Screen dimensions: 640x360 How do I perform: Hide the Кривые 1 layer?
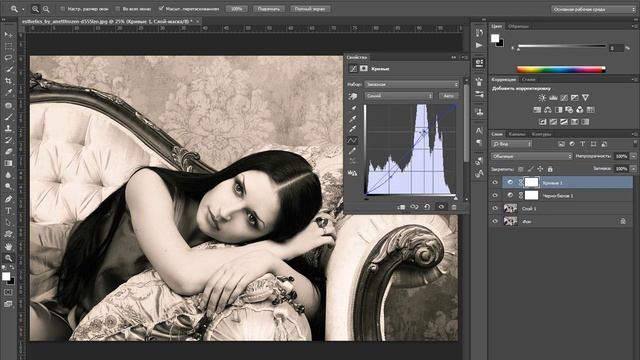click(x=495, y=182)
